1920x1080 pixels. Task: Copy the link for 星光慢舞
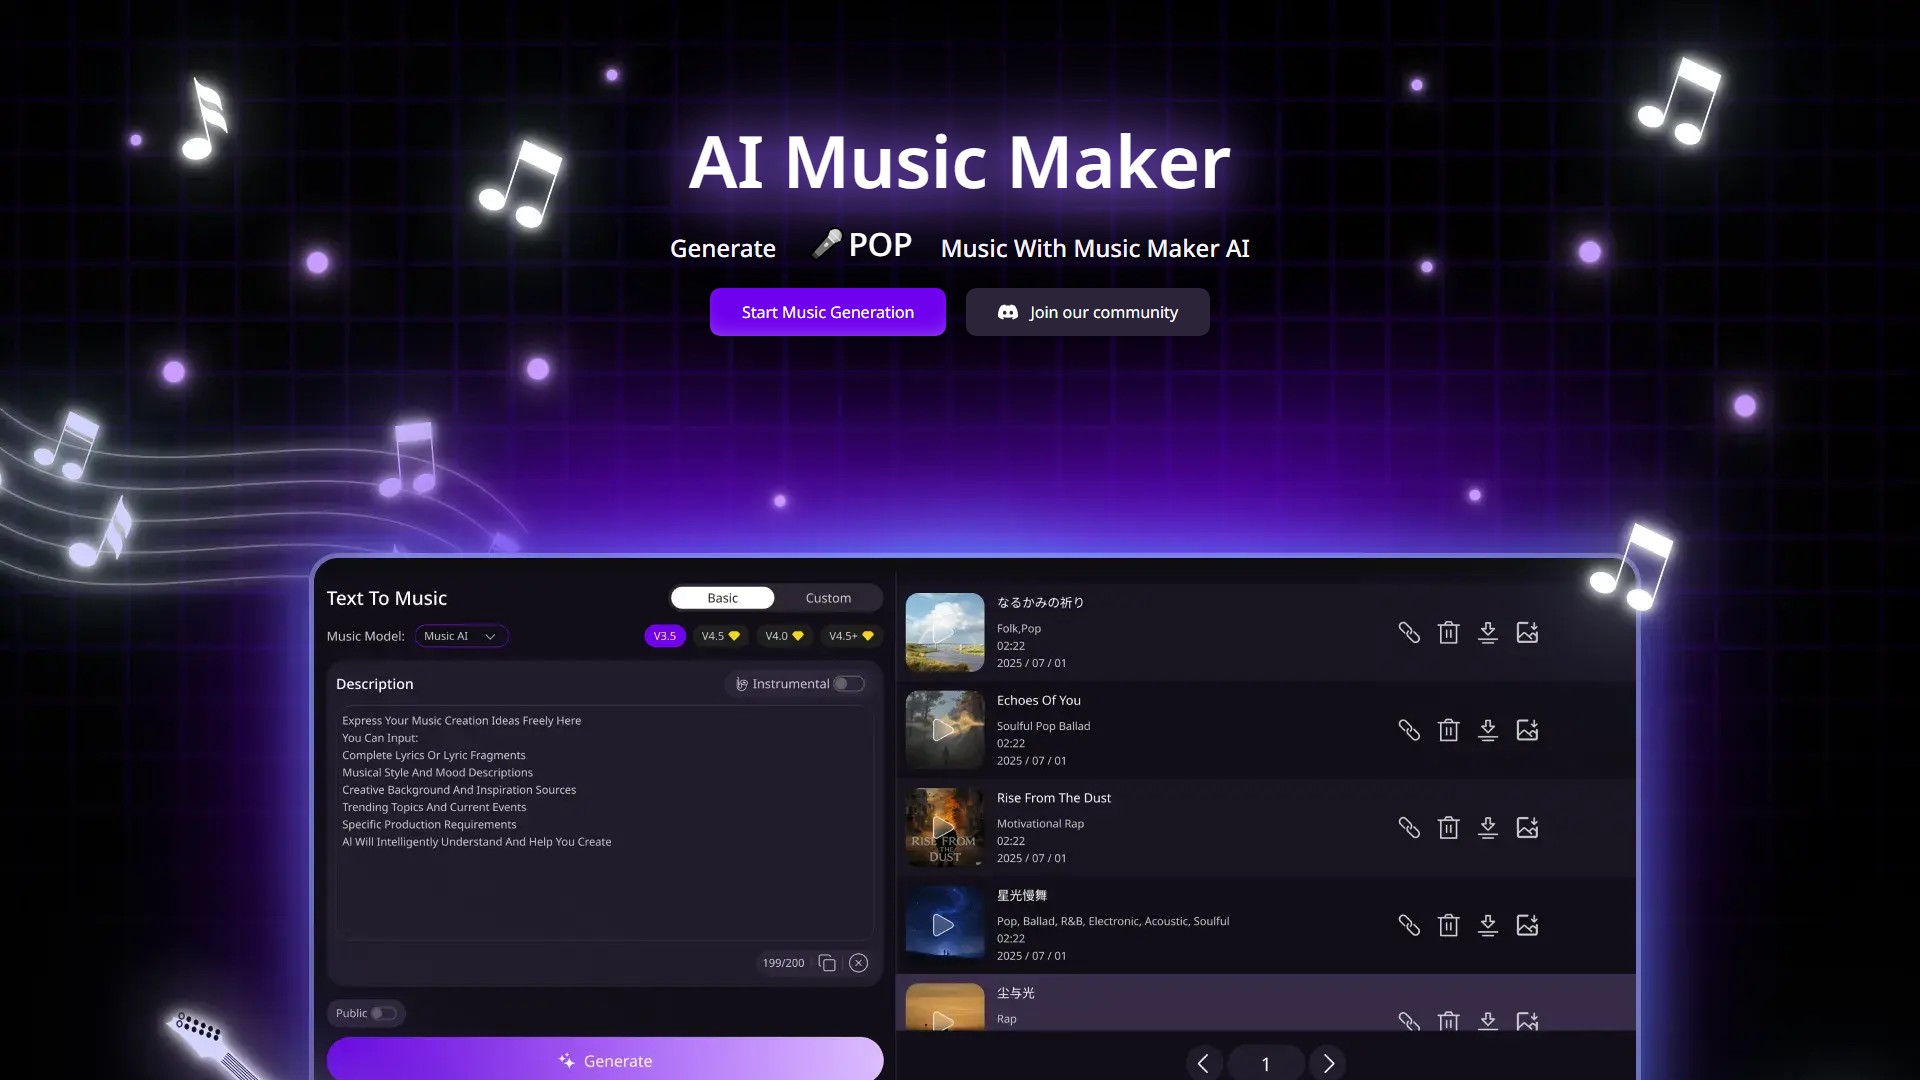point(1409,925)
